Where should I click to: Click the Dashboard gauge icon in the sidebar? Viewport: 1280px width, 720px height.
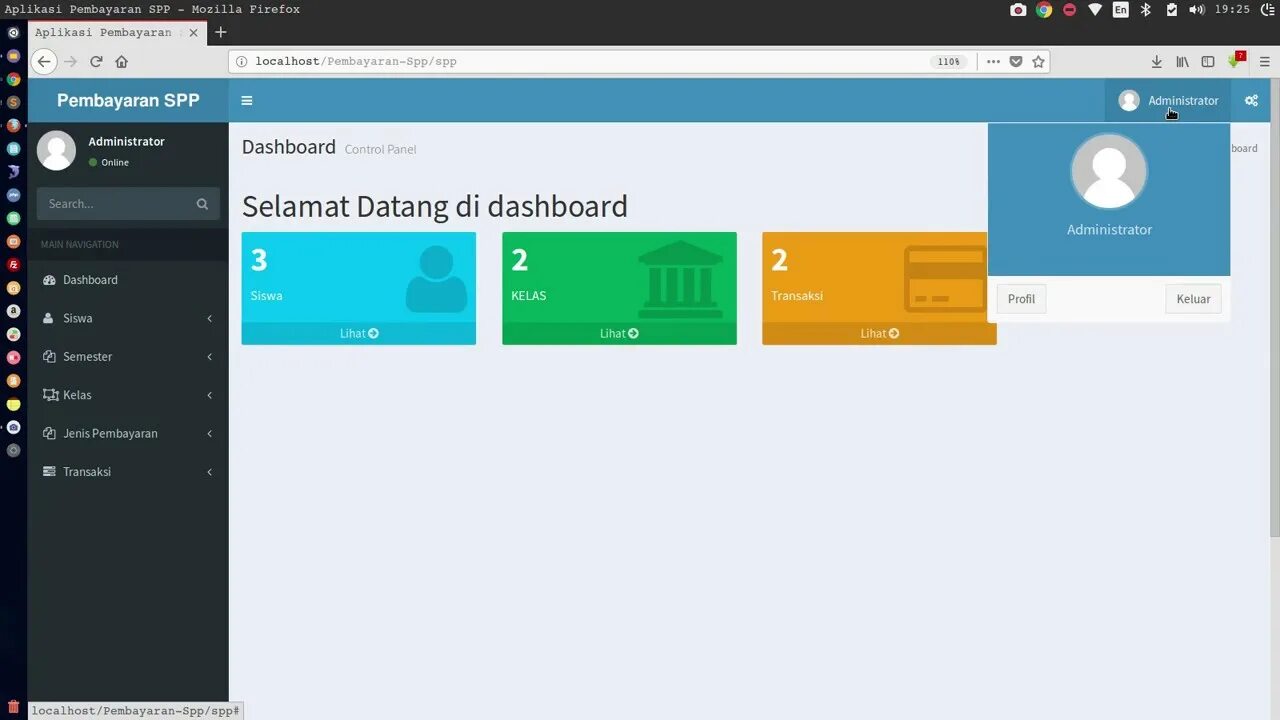click(49, 280)
